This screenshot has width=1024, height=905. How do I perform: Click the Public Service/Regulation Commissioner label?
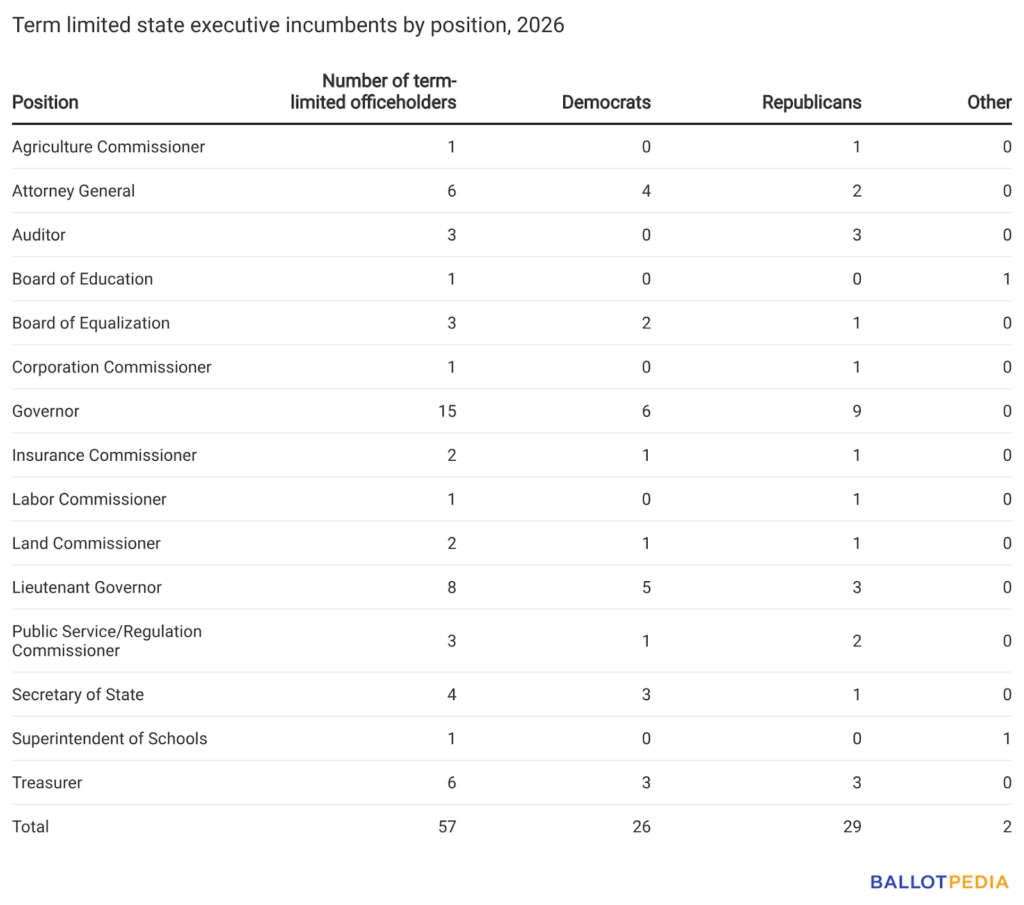click(107, 641)
